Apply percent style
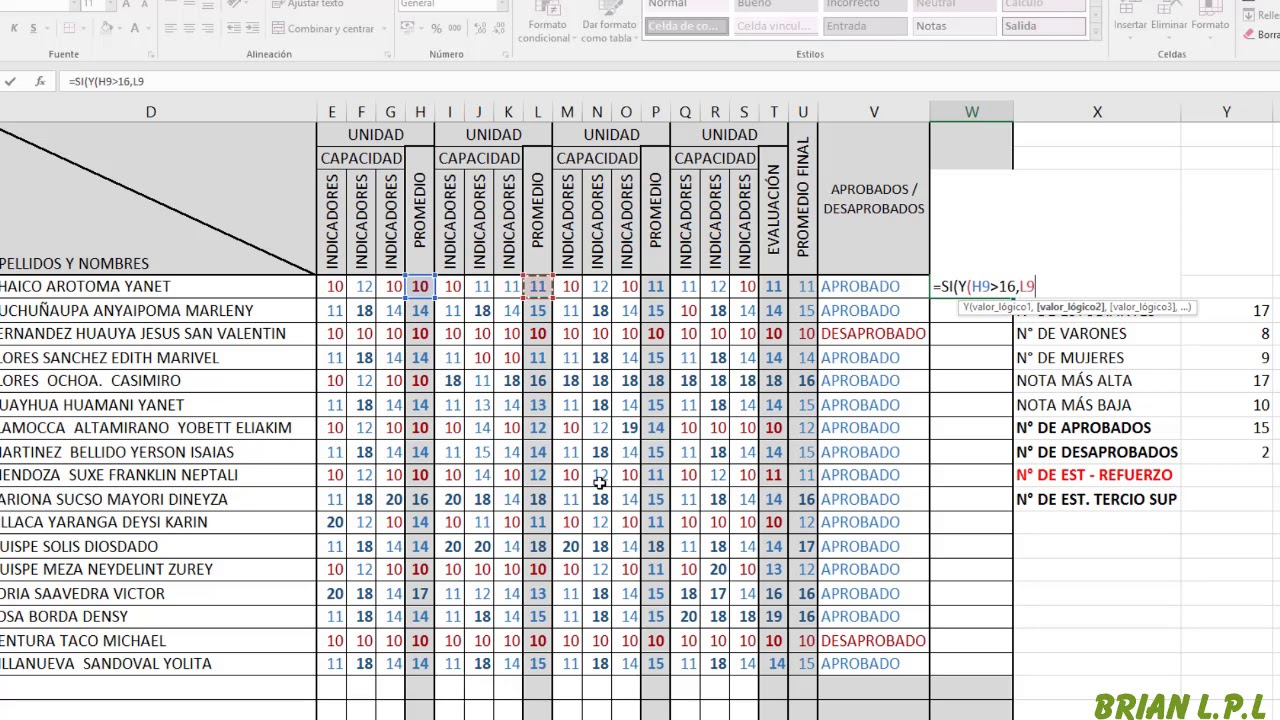The height and width of the screenshot is (720, 1280). point(436,28)
